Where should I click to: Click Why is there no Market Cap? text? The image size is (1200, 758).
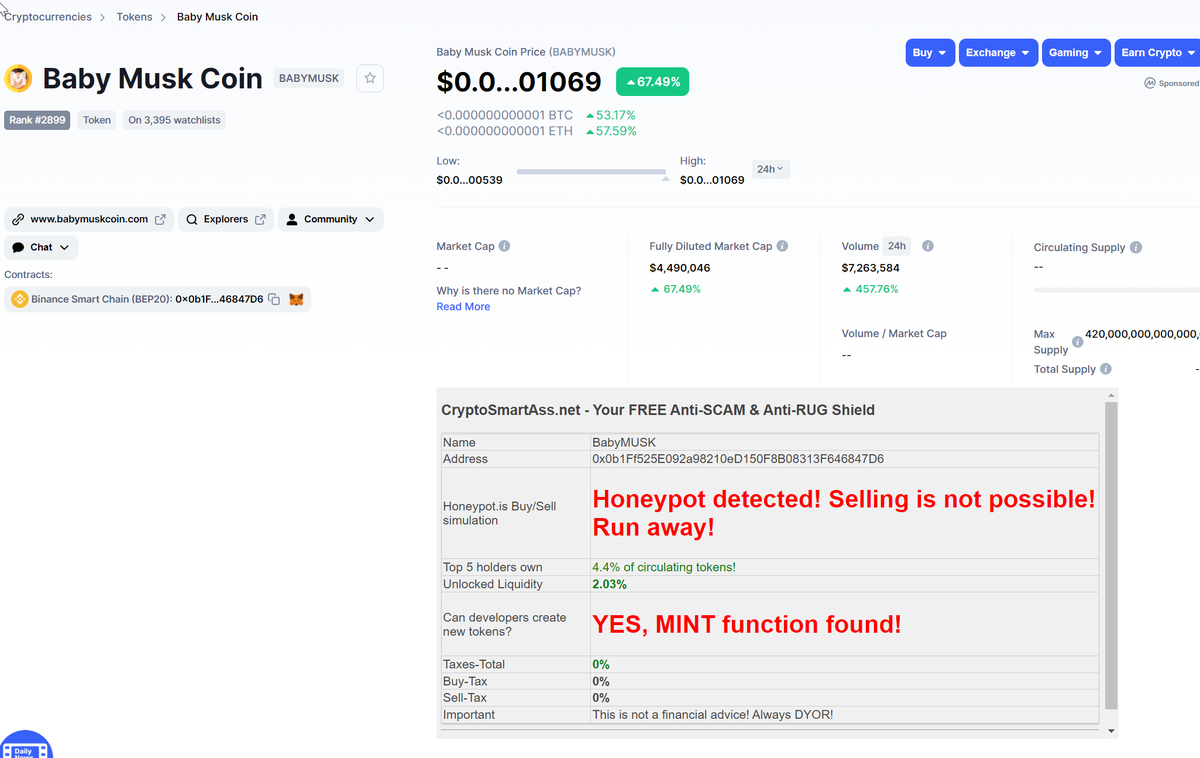[509, 291]
